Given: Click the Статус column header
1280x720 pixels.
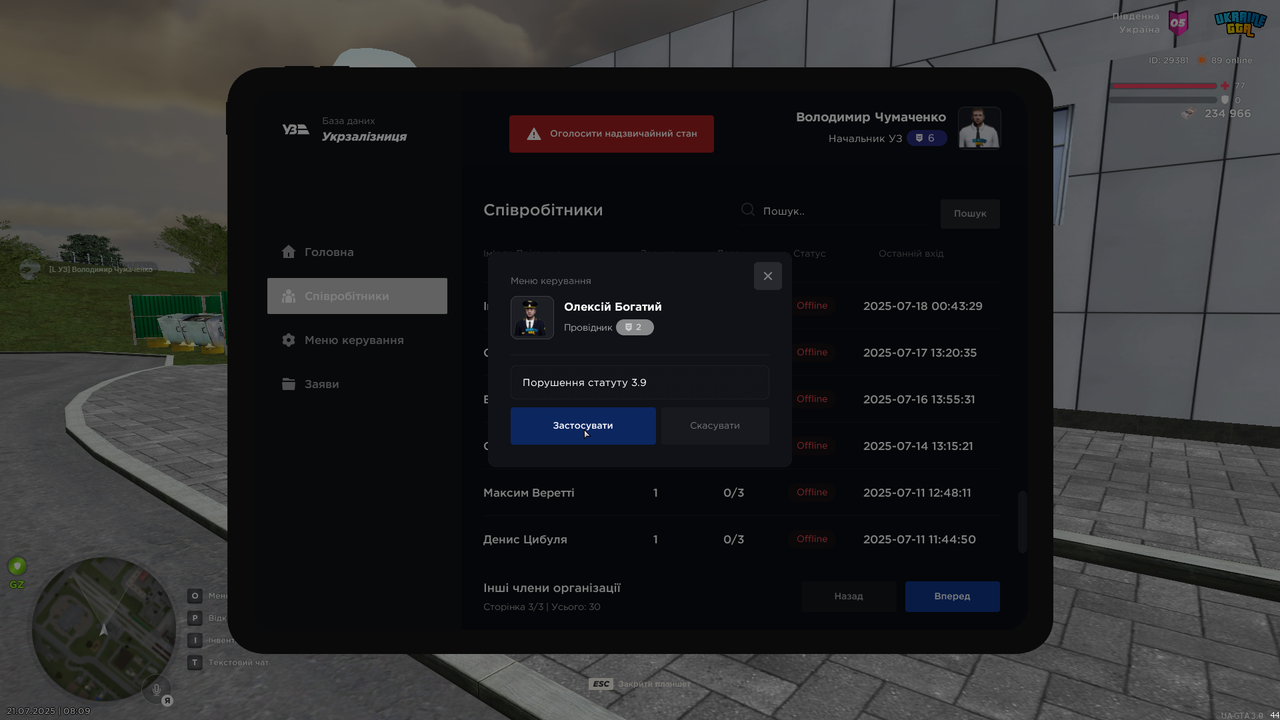Looking at the screenshot, I should pos(810,254).
